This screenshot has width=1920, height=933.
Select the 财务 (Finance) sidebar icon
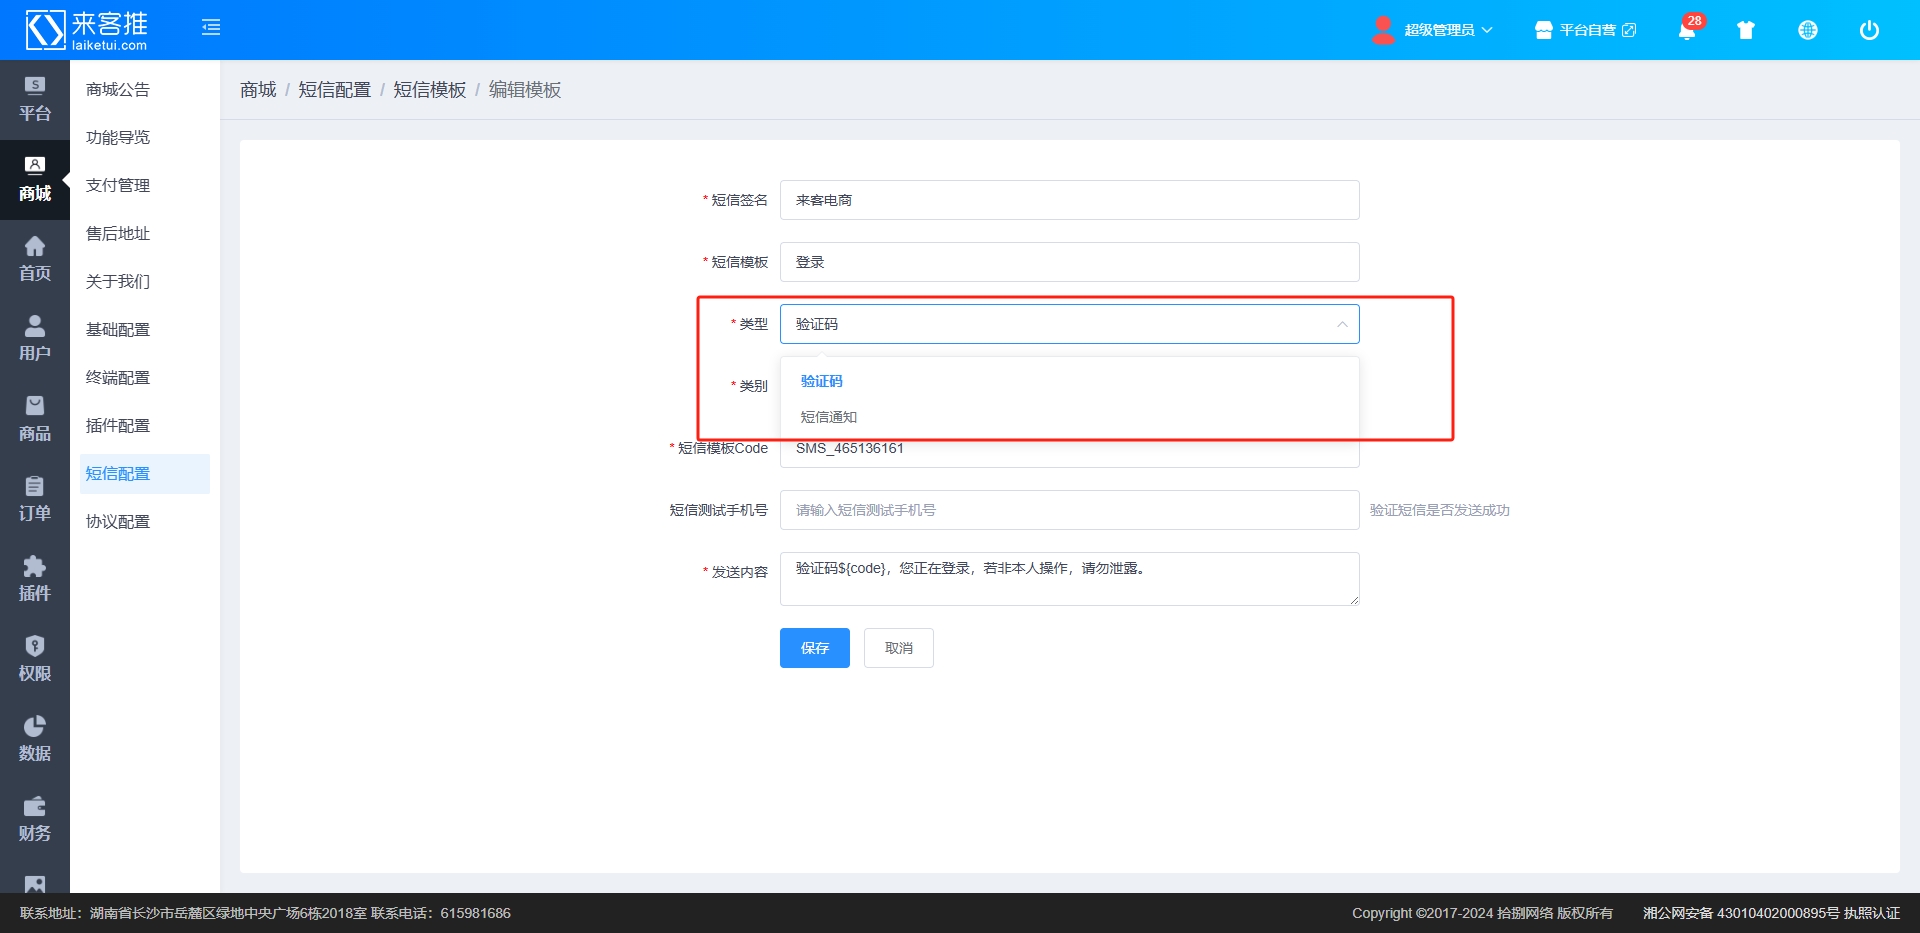(x=35, y=818)
